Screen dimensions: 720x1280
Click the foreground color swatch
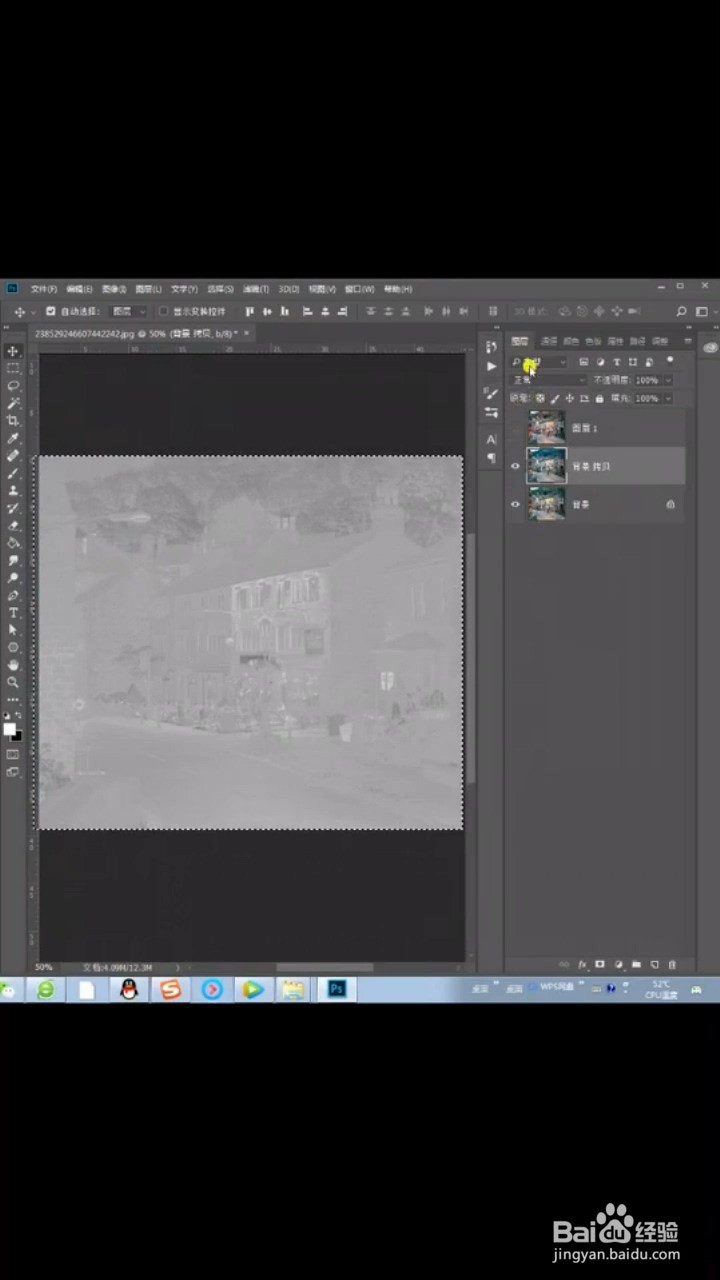(x=10, y=729)
